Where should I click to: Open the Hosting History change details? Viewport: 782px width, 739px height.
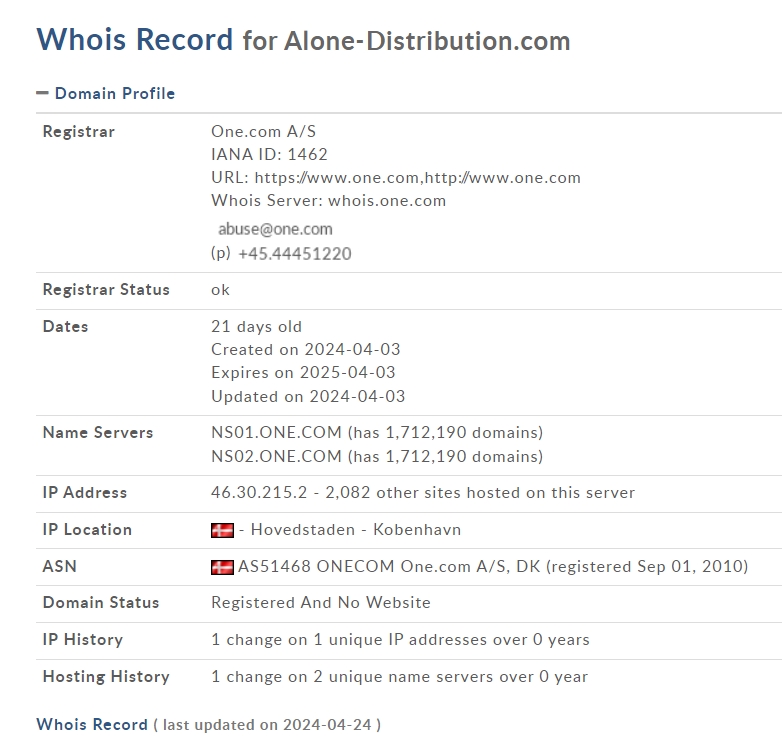tap(399, 676)
